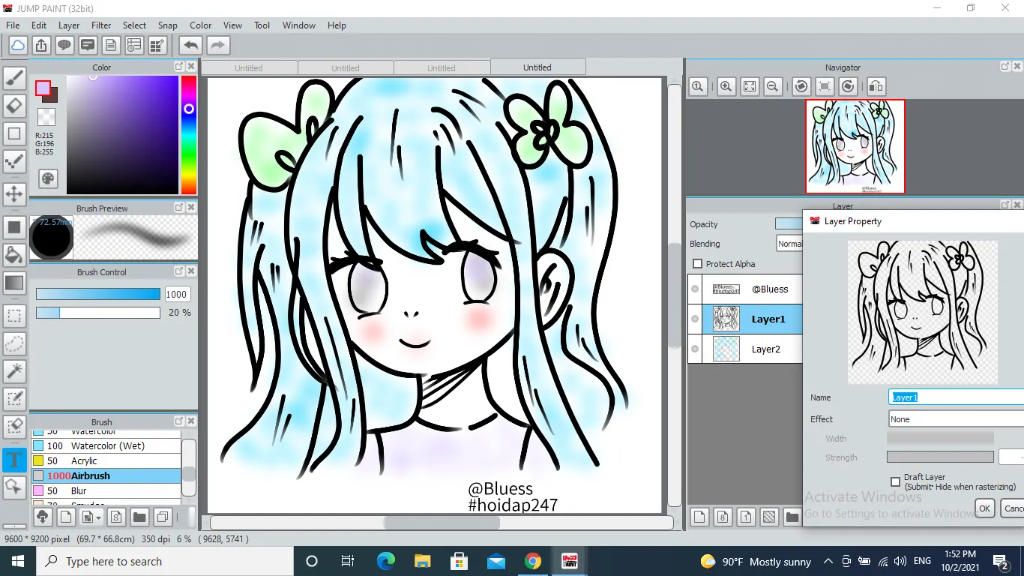Switch to the first Untitled tab
The height and width of the screenshot is (576, 1024).
pyautogui.click(x=248, y=67)
